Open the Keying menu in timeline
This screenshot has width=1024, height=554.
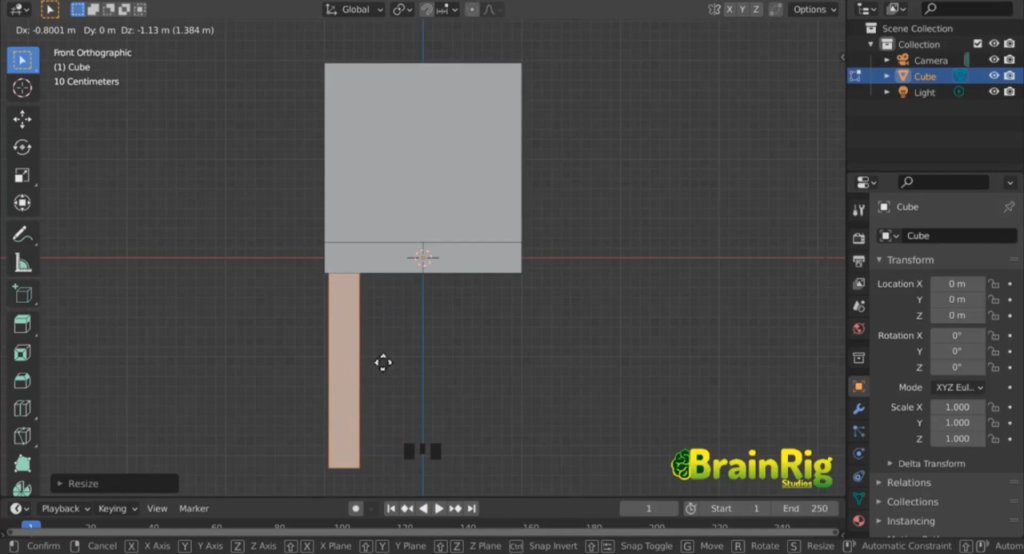(x=118, y=508)
